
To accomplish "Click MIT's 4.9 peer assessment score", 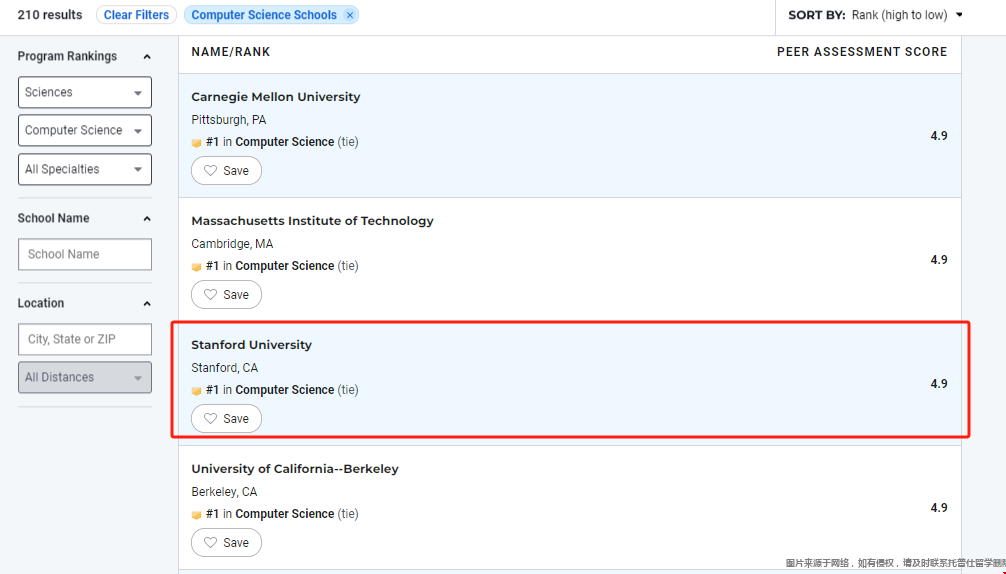I will pyautogui.click(x=939, y=259).
